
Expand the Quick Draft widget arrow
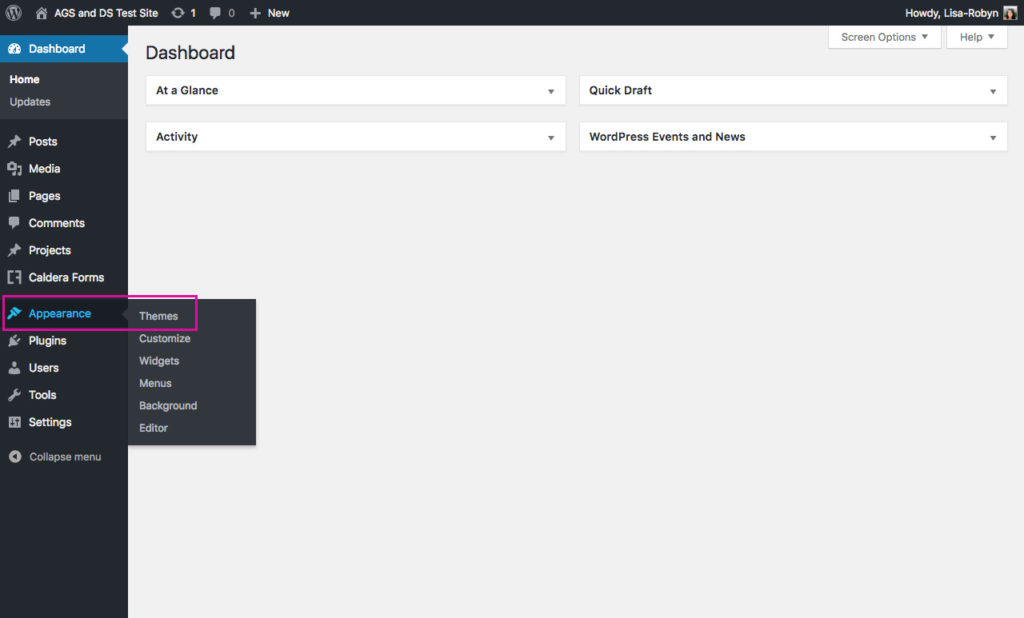(992, 91)
